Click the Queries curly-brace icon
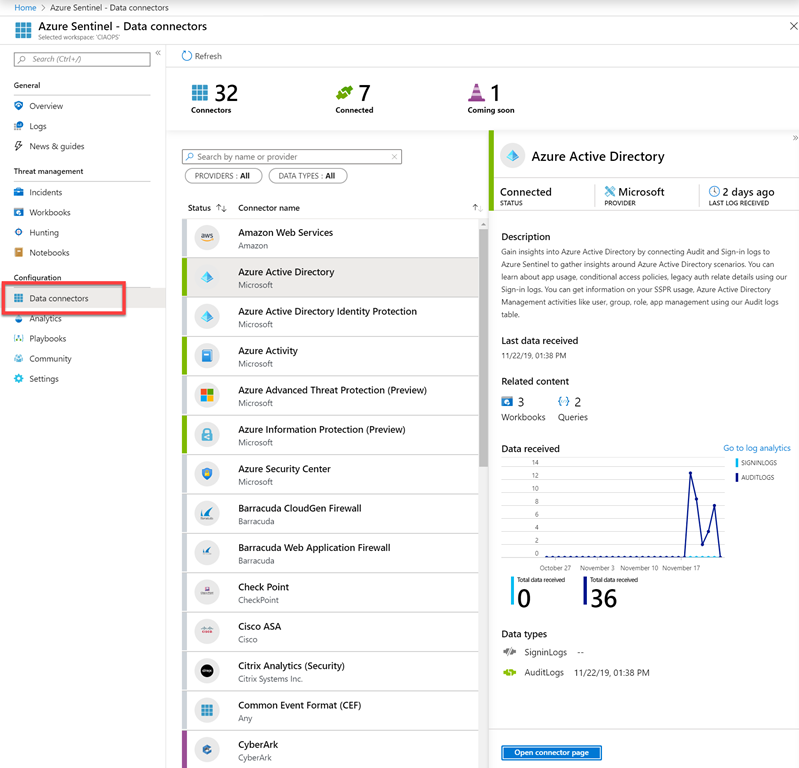This screenshot has height=768, width=799. 563,402
